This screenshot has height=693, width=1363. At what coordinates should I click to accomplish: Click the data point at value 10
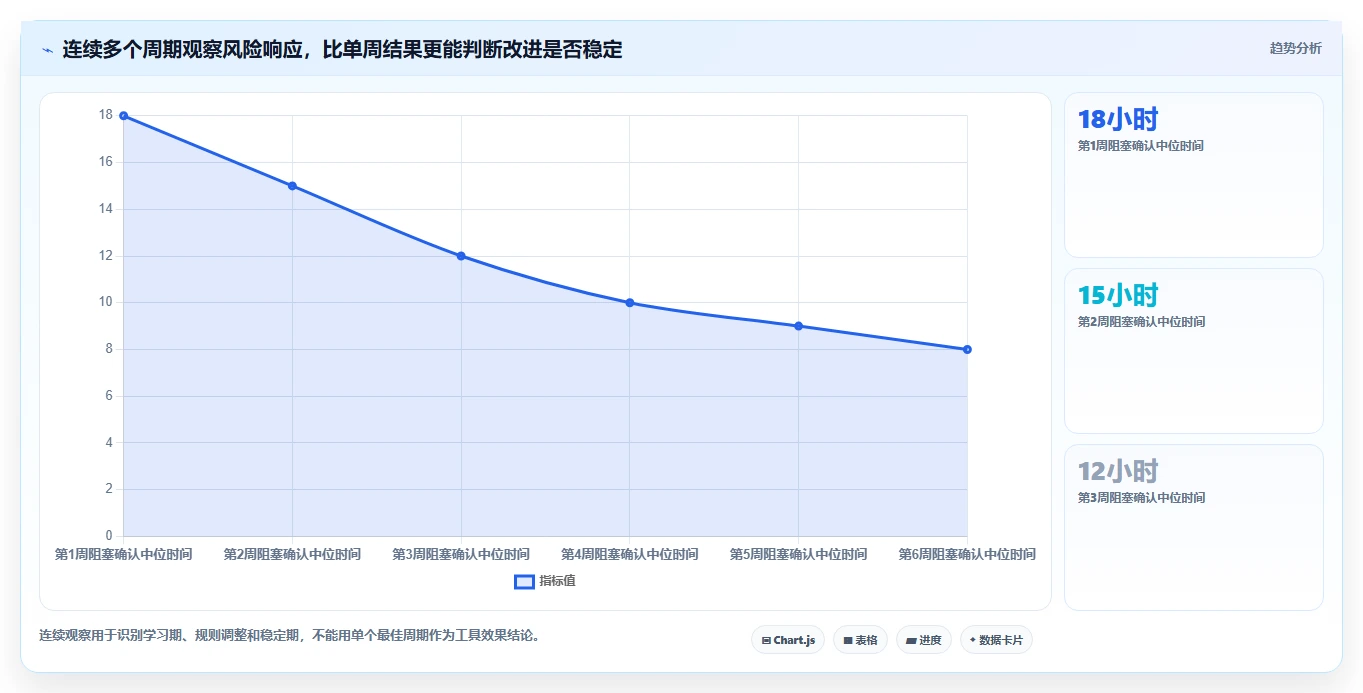click(x=630, y=303)
